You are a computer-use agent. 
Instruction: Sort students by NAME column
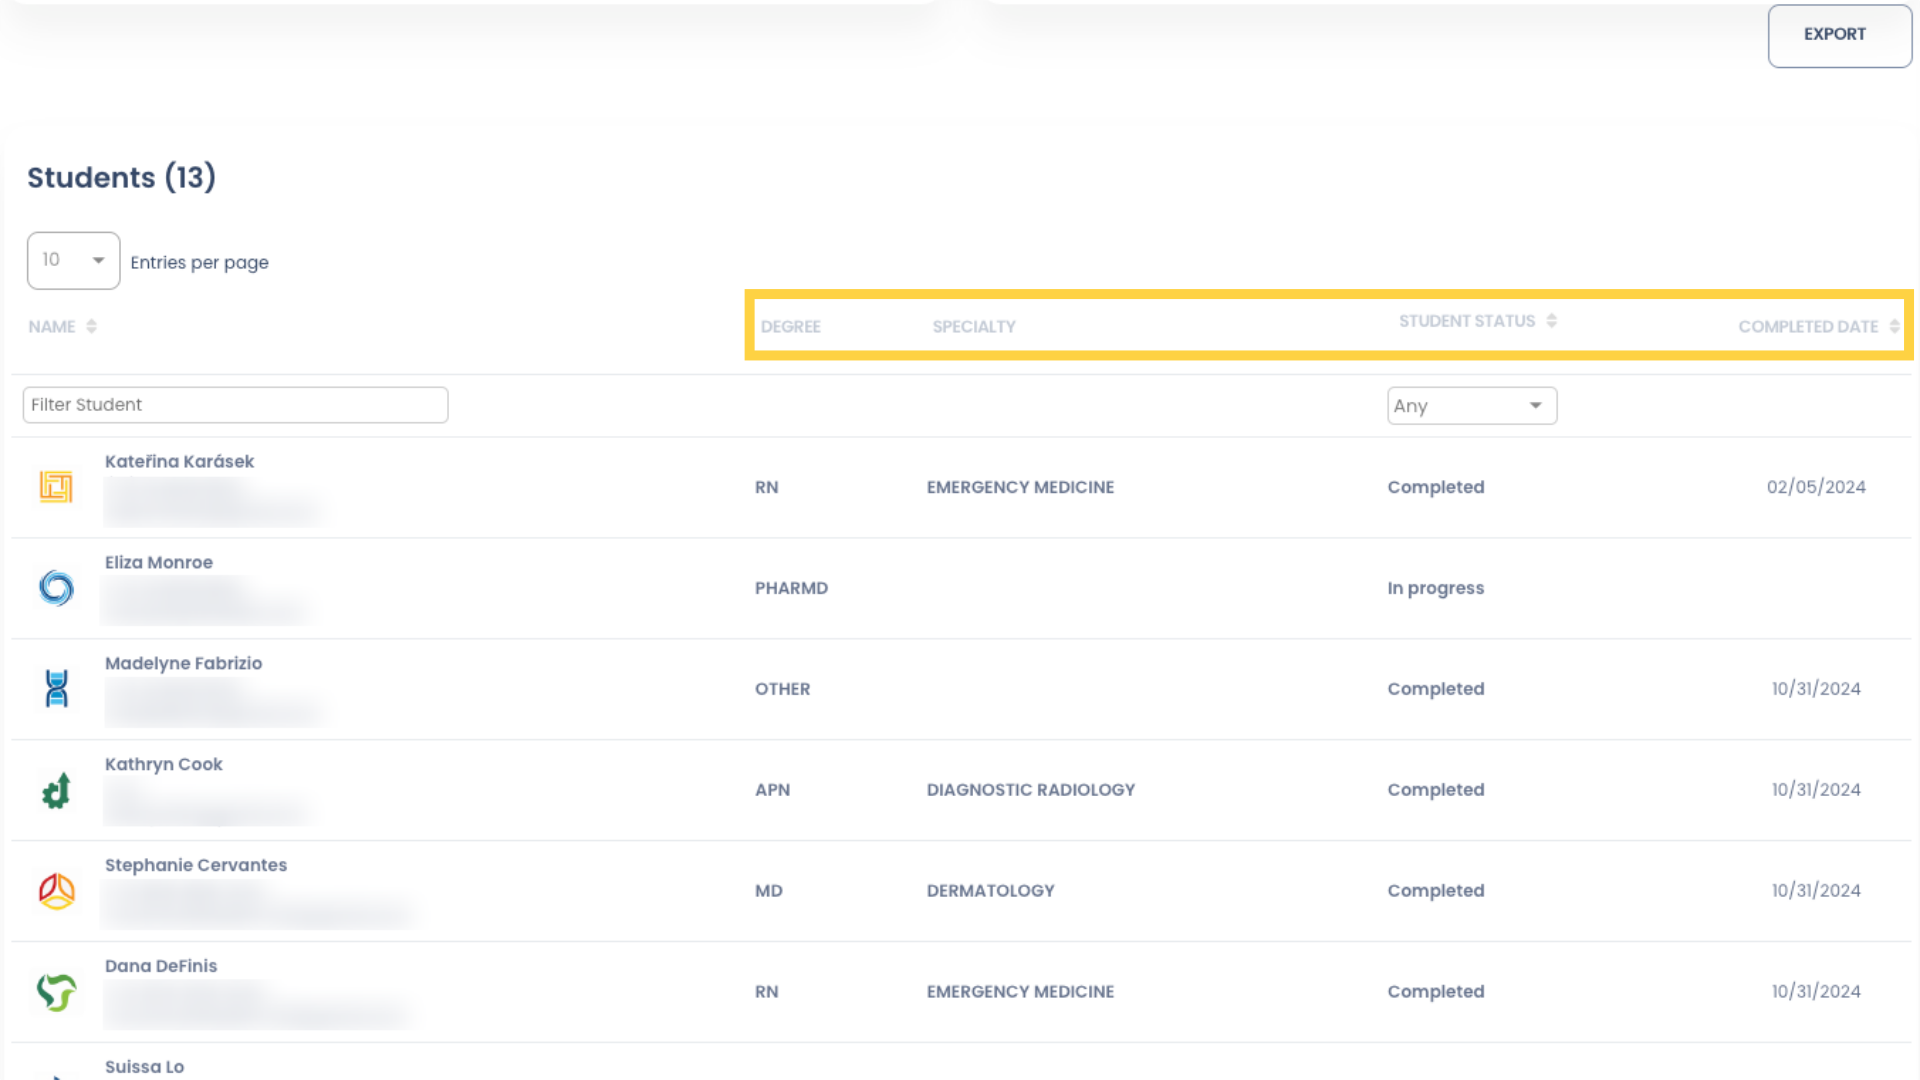[62, 326]
